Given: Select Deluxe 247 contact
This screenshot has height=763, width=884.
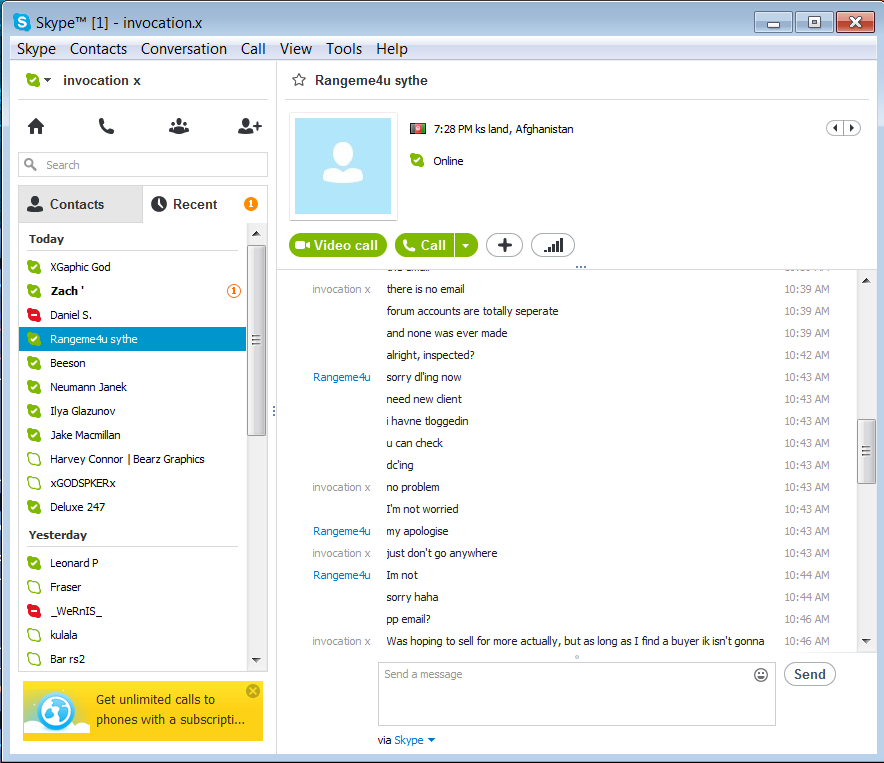Looking at the screenshot, I should click(x=132, y=507).
